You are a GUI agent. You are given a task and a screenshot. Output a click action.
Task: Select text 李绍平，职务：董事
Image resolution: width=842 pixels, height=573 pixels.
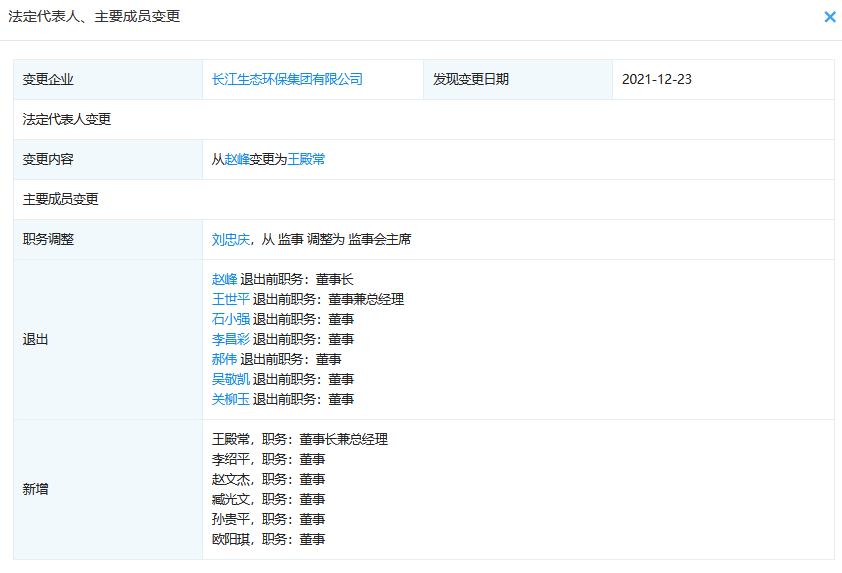click(268, 459)
